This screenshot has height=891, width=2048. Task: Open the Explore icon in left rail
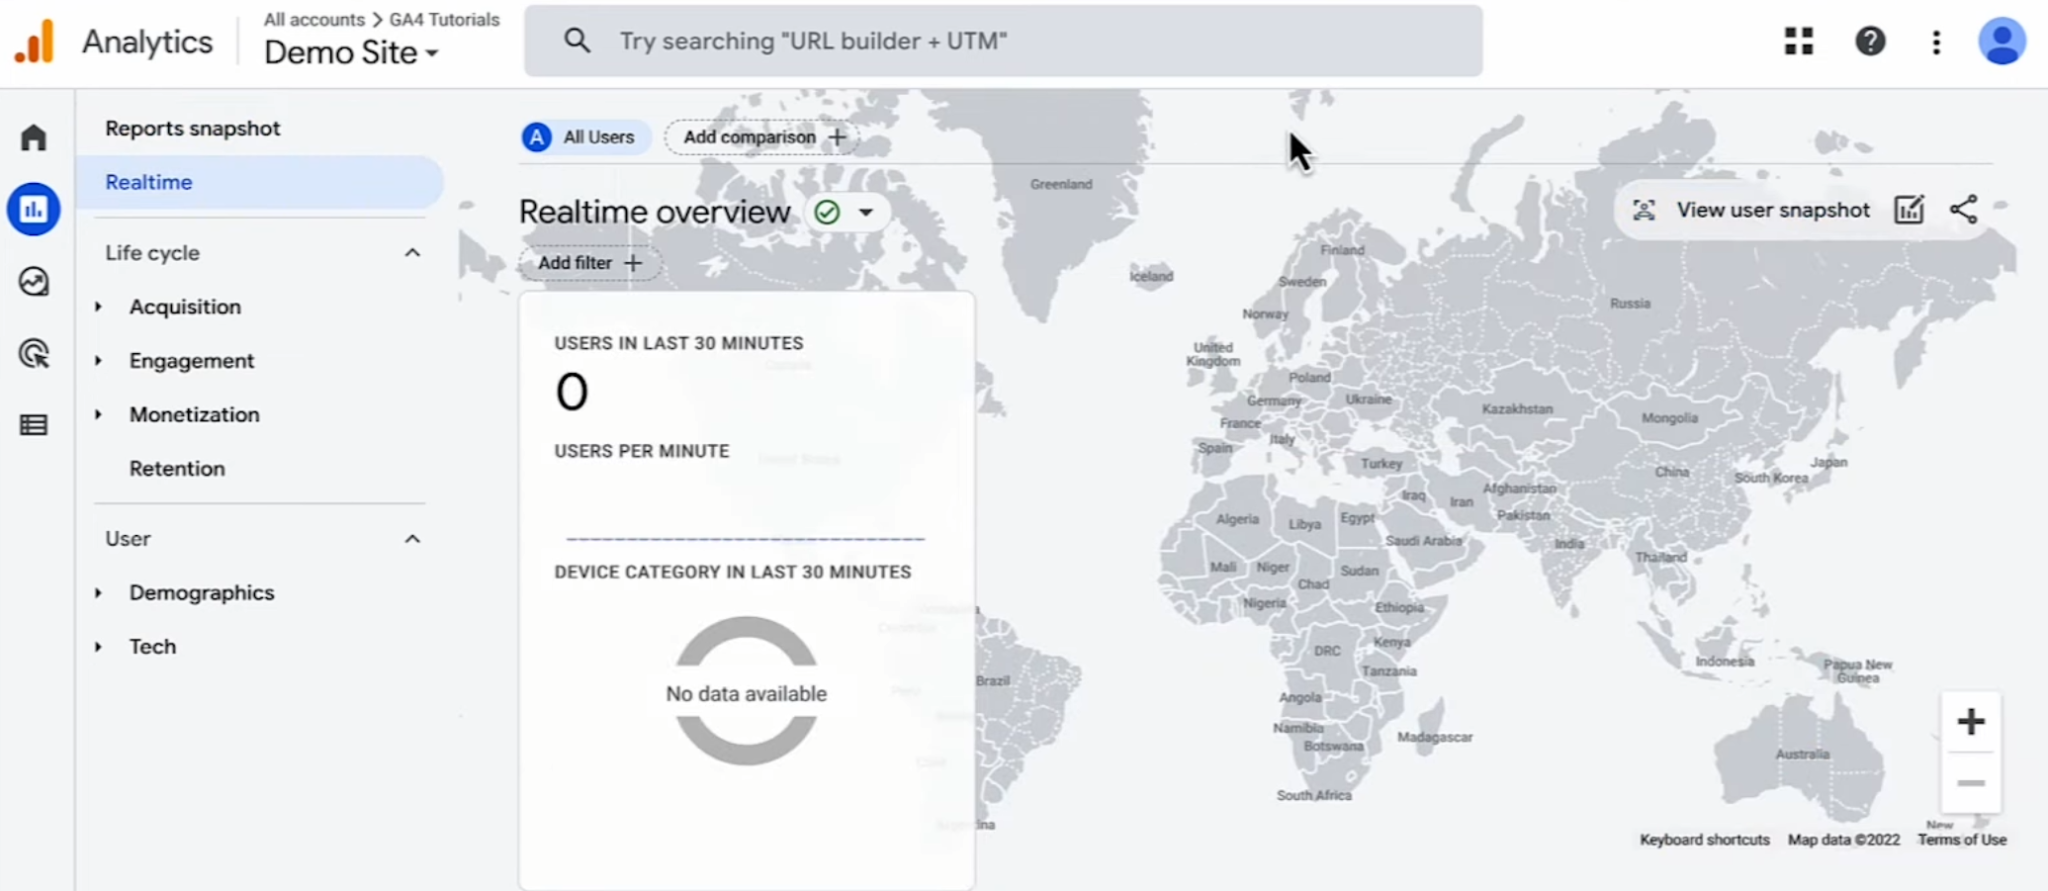[x=34, y=282]
